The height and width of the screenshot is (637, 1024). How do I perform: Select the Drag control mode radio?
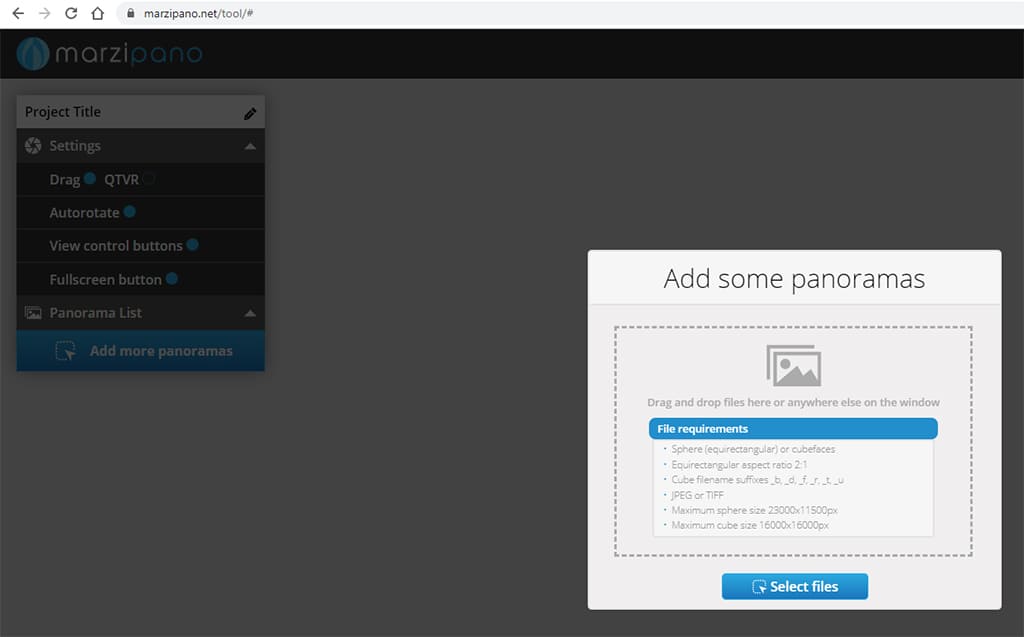[x=90, y=179]
